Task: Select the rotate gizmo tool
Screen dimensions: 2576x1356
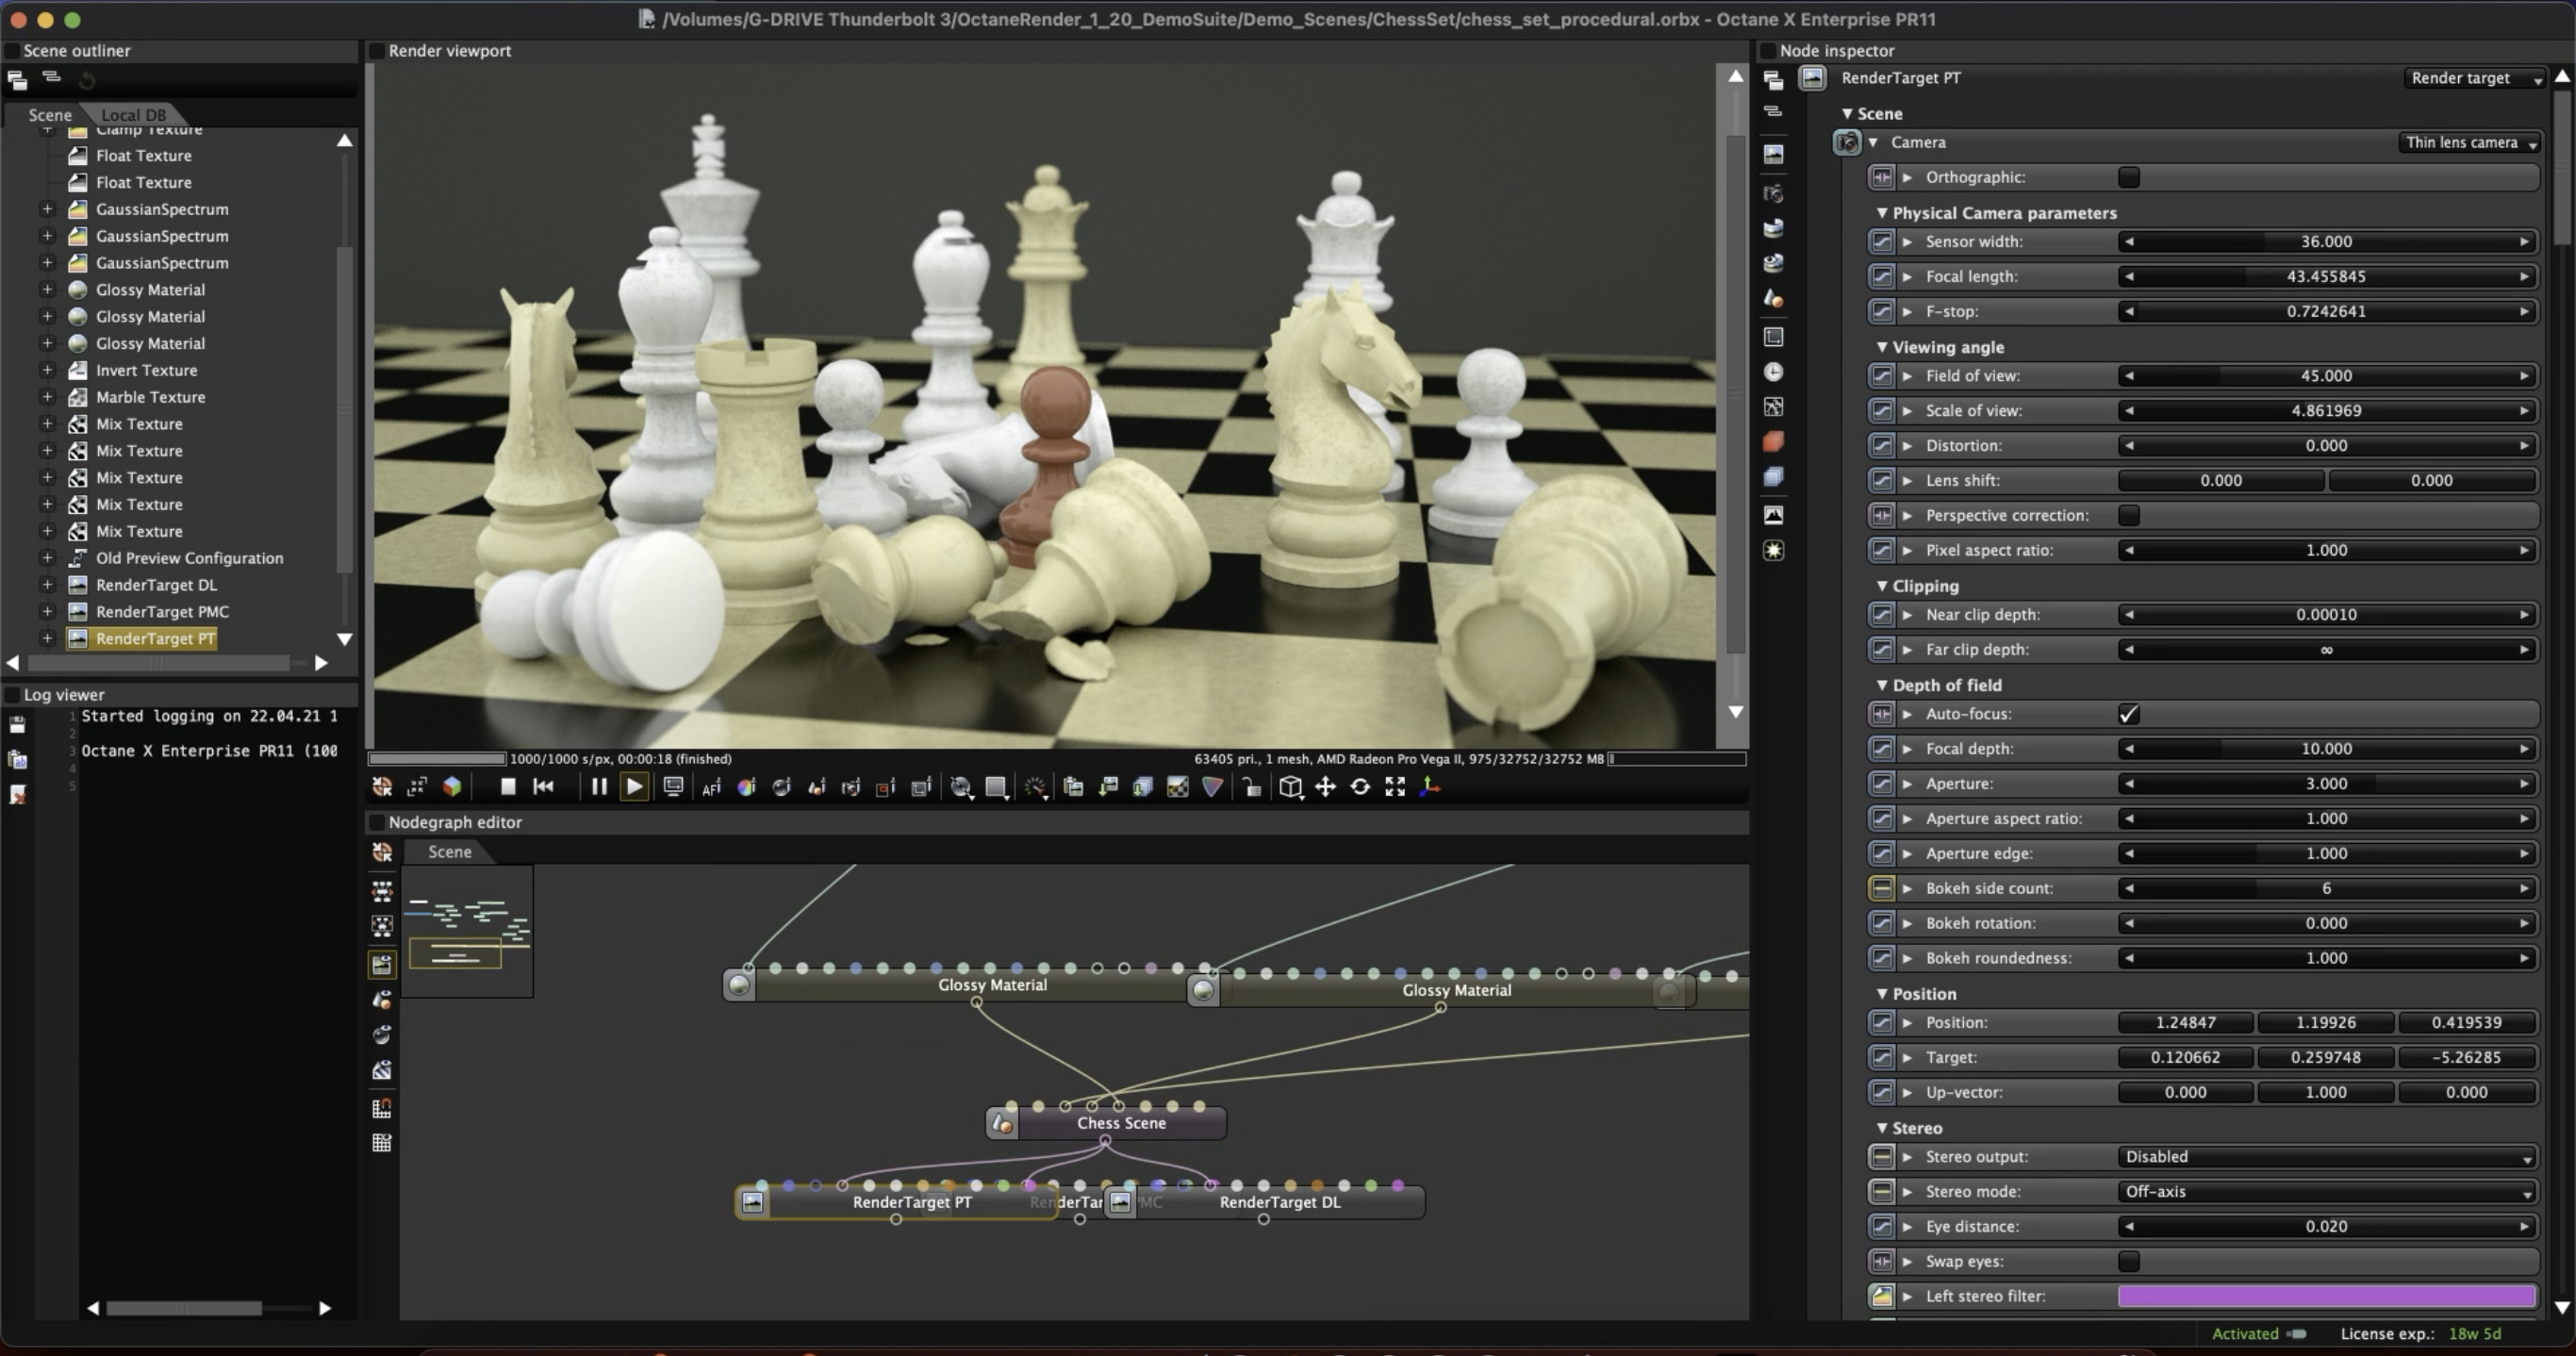Action: [1360, 788]
